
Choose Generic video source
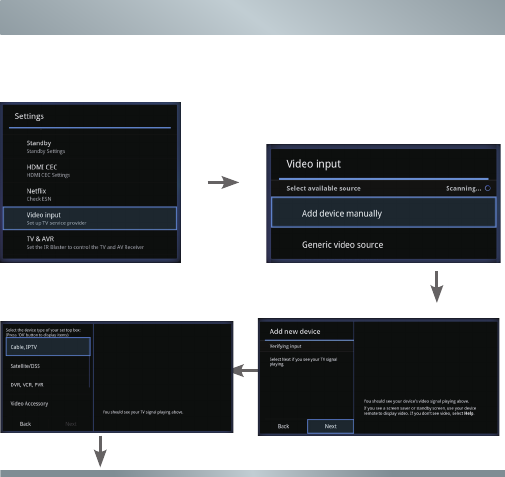coord(384,244)
